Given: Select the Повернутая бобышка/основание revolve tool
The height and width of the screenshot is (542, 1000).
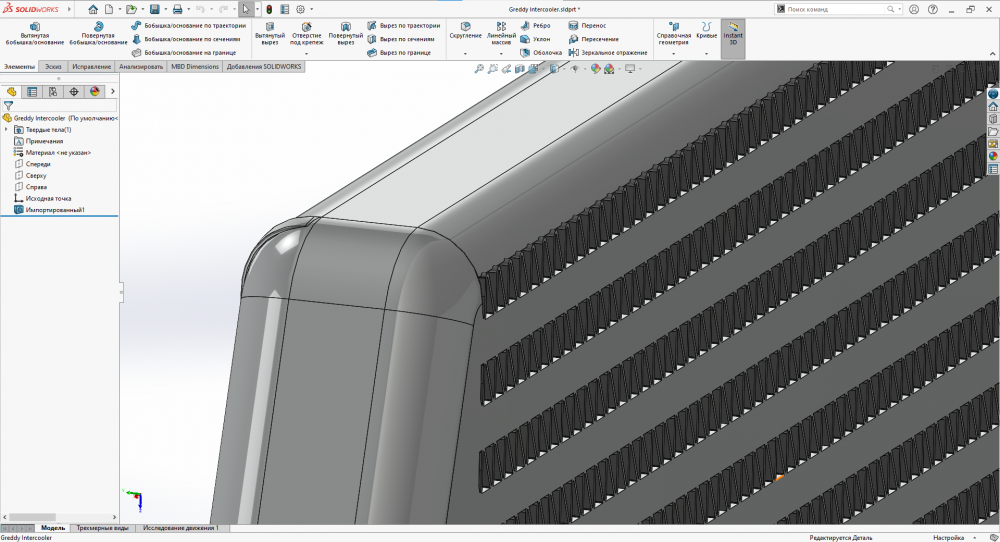Looking at the screenshot, I should pyautogui.click(x=98, y=33).
